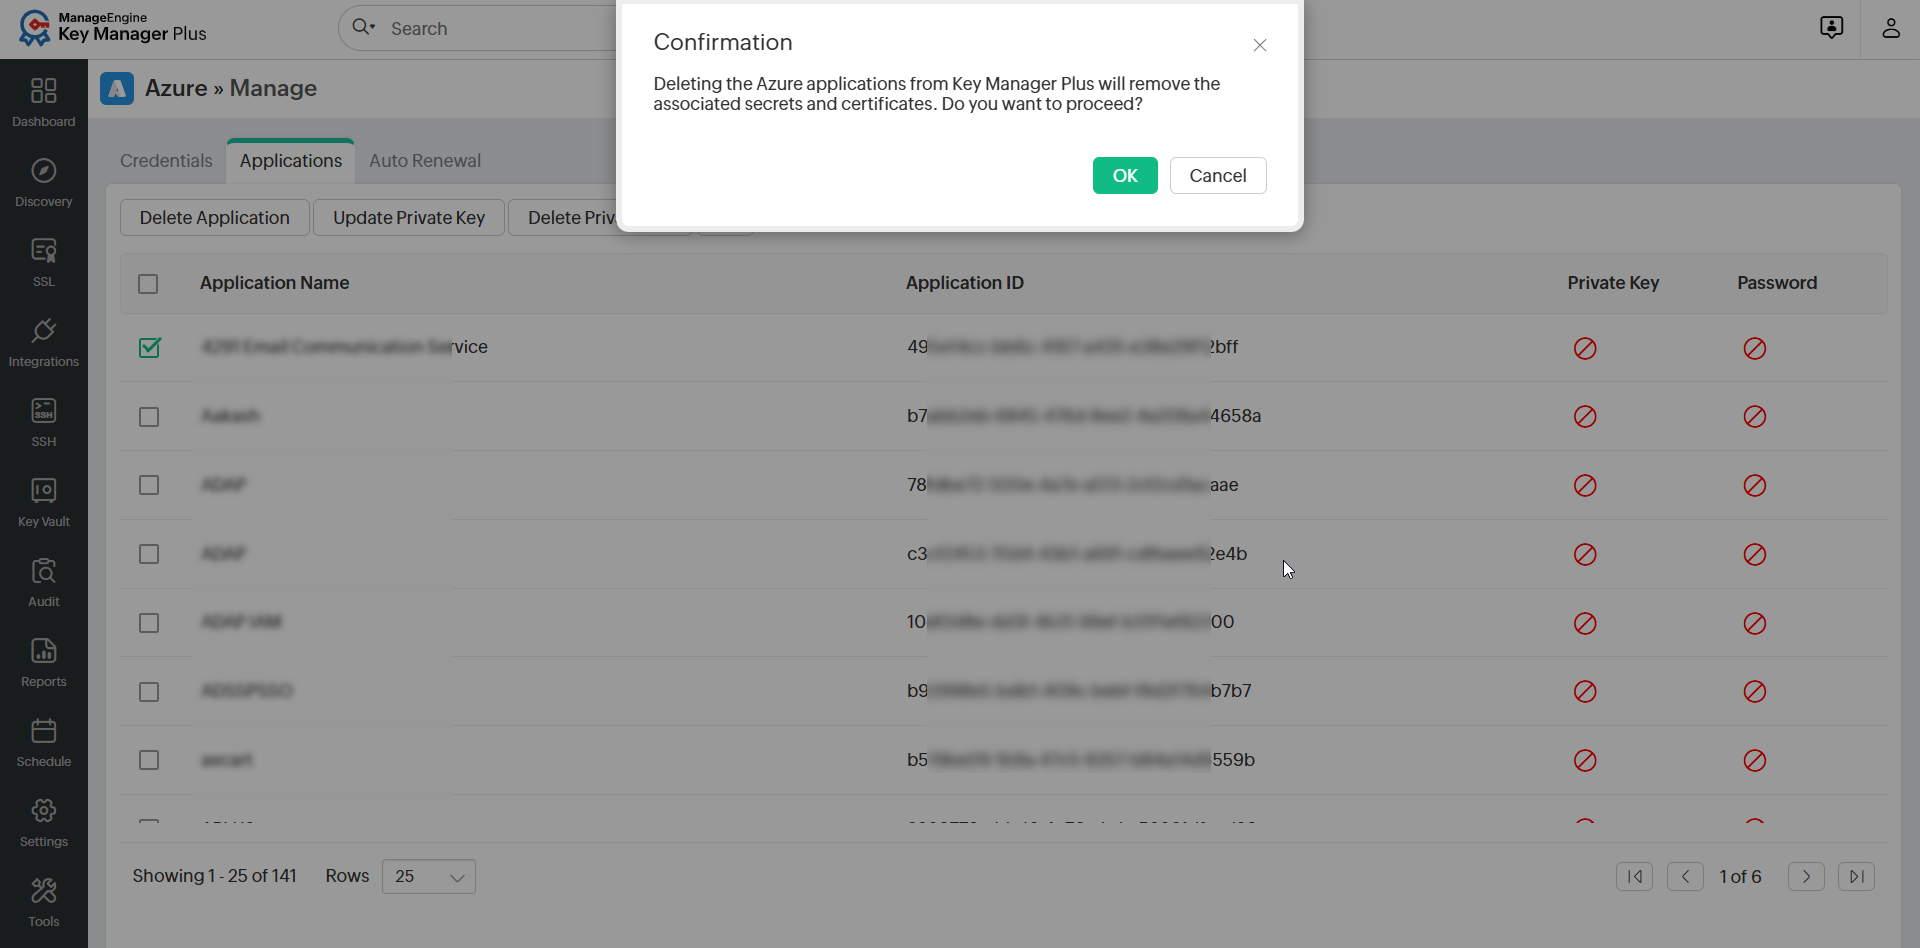The height and width of the screenshot is (948, 1920).
Task: Open the Dashboard from the sidebar
Action: point(43,100)
